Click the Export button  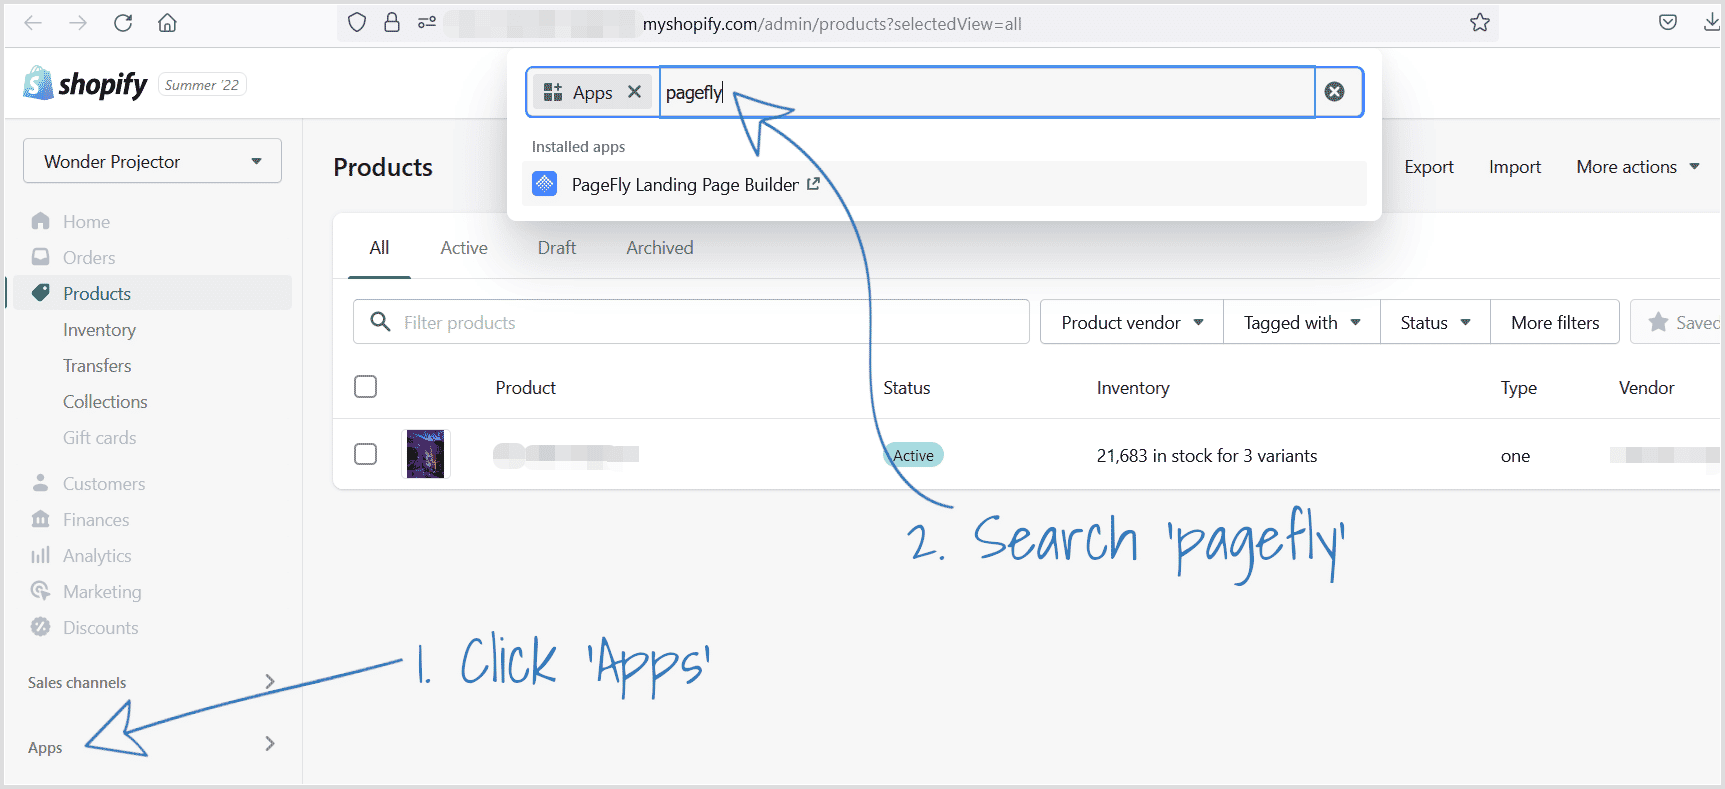coord(1429,167)
